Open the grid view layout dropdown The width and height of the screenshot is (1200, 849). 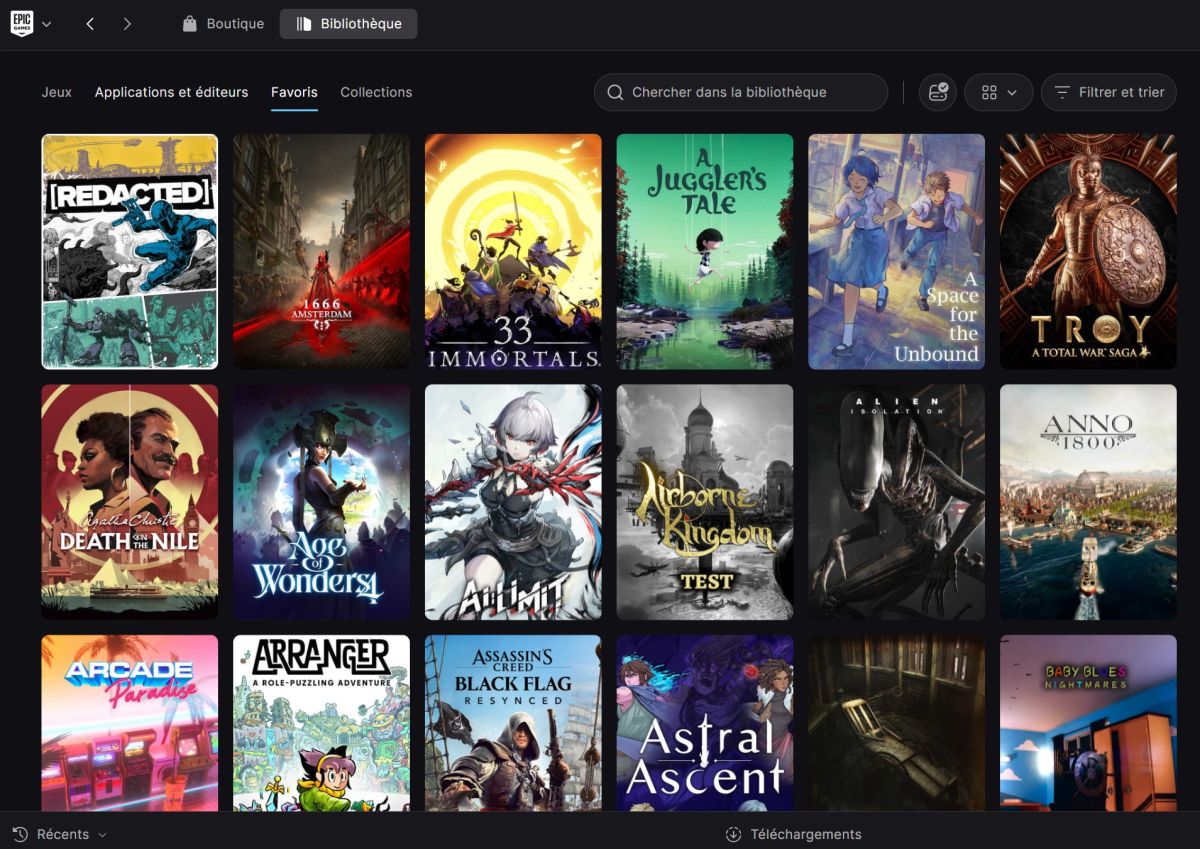pyautogui.click(x=998, y=92)
